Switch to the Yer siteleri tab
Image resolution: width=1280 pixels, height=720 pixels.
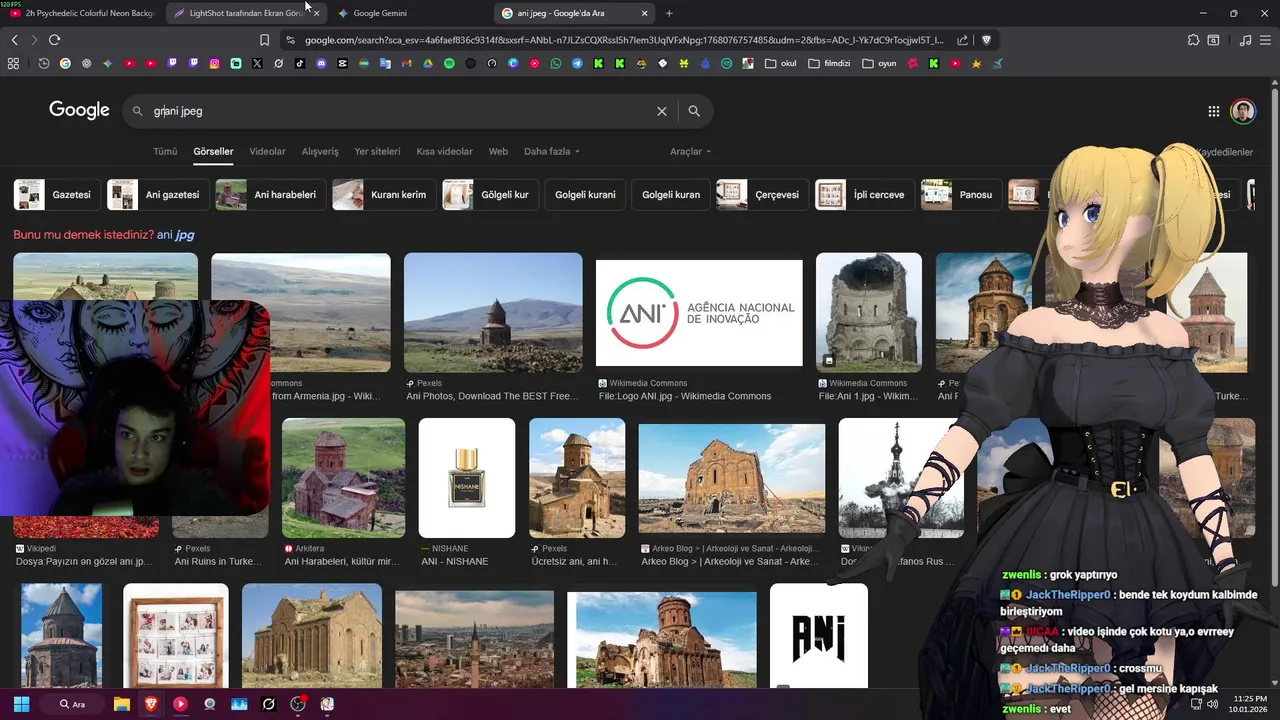(377, 152)
